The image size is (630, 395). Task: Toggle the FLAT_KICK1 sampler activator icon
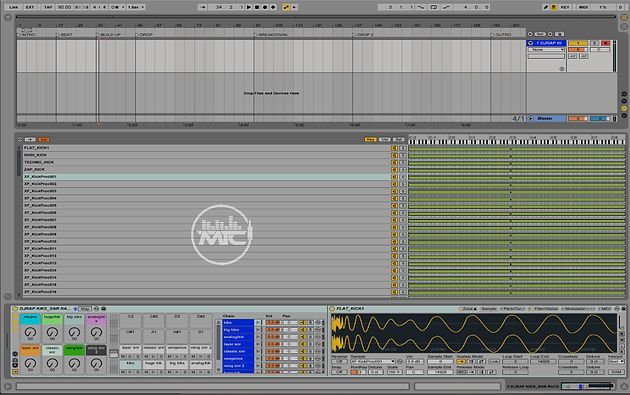pos(332,309)
